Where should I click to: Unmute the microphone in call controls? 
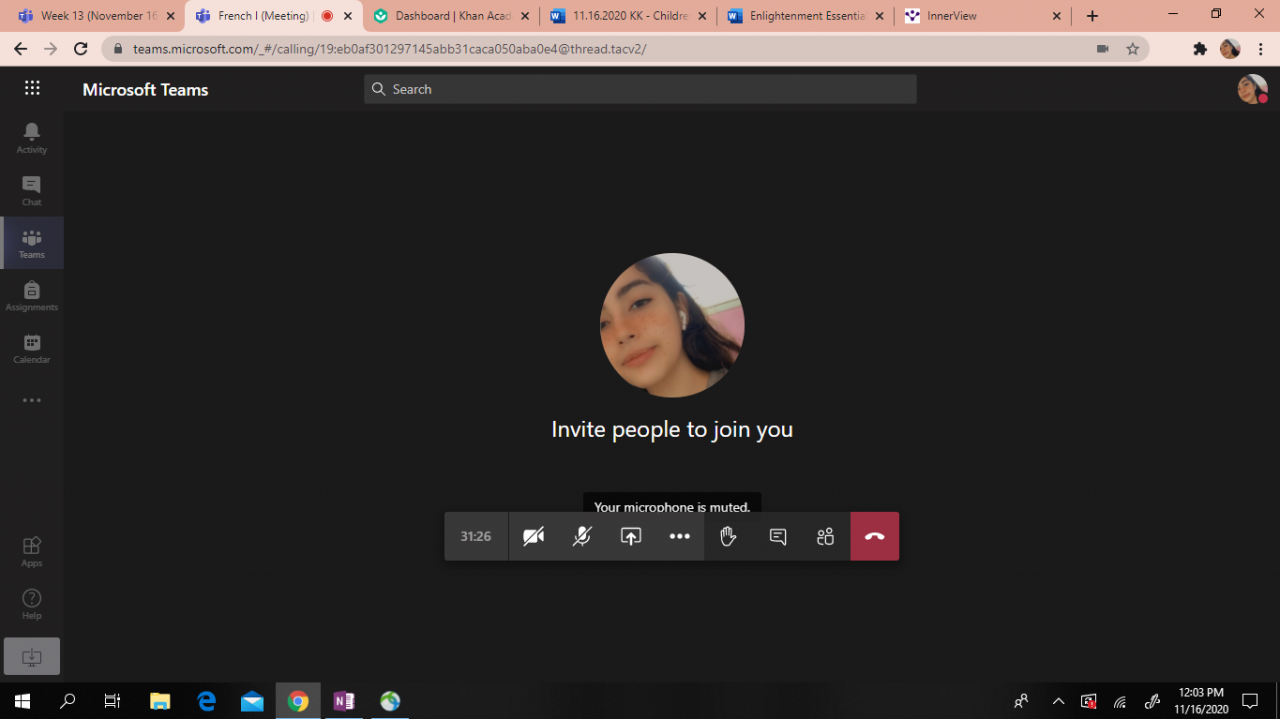[582, 536]
